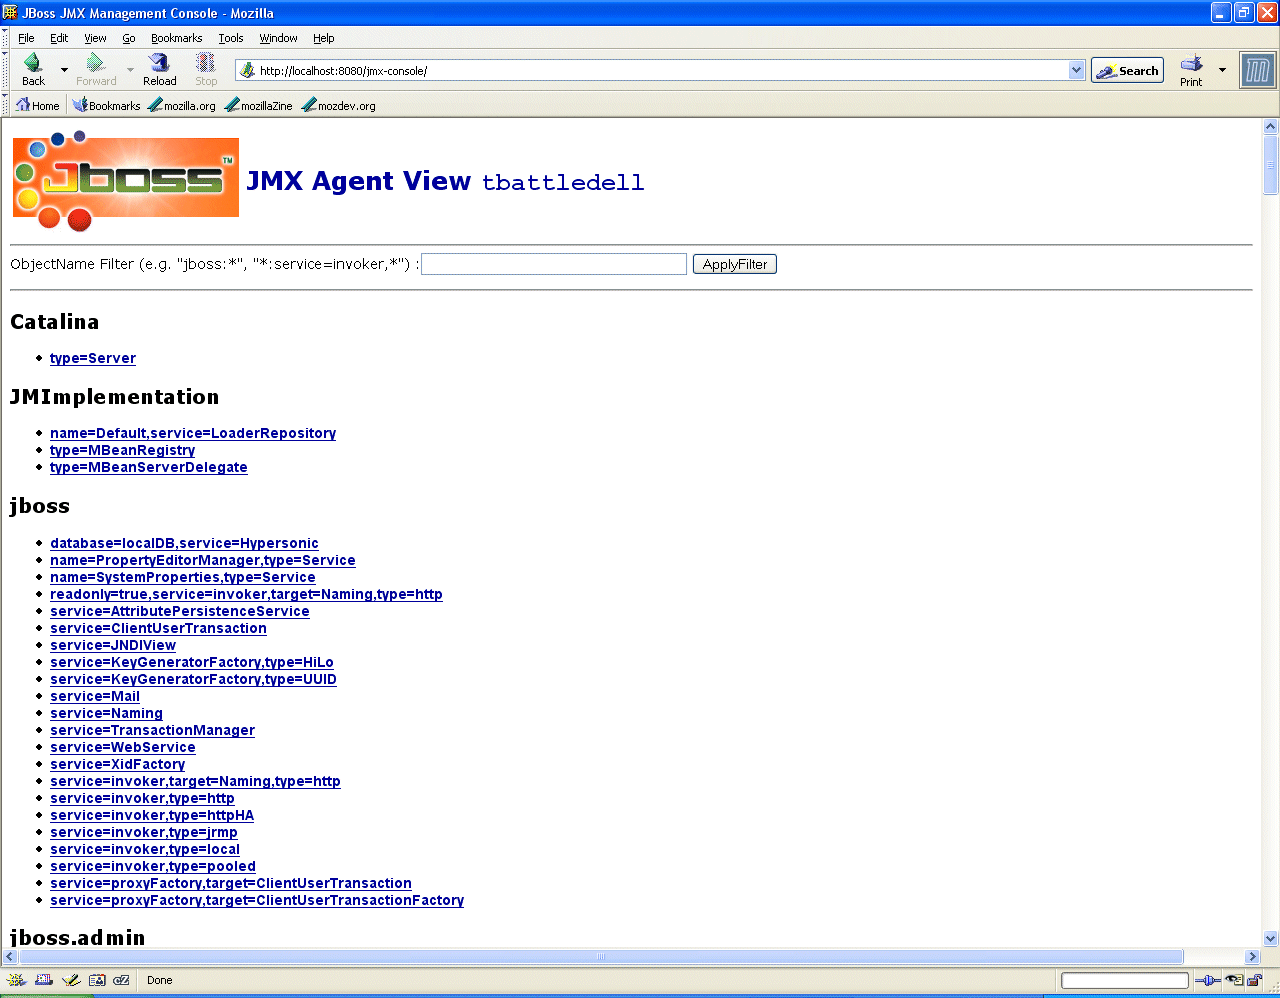The height and width of the screenshot is (998, 1280).
Task: Click the vertical scrollbar down arrow
Action: tap(1271, 939)
